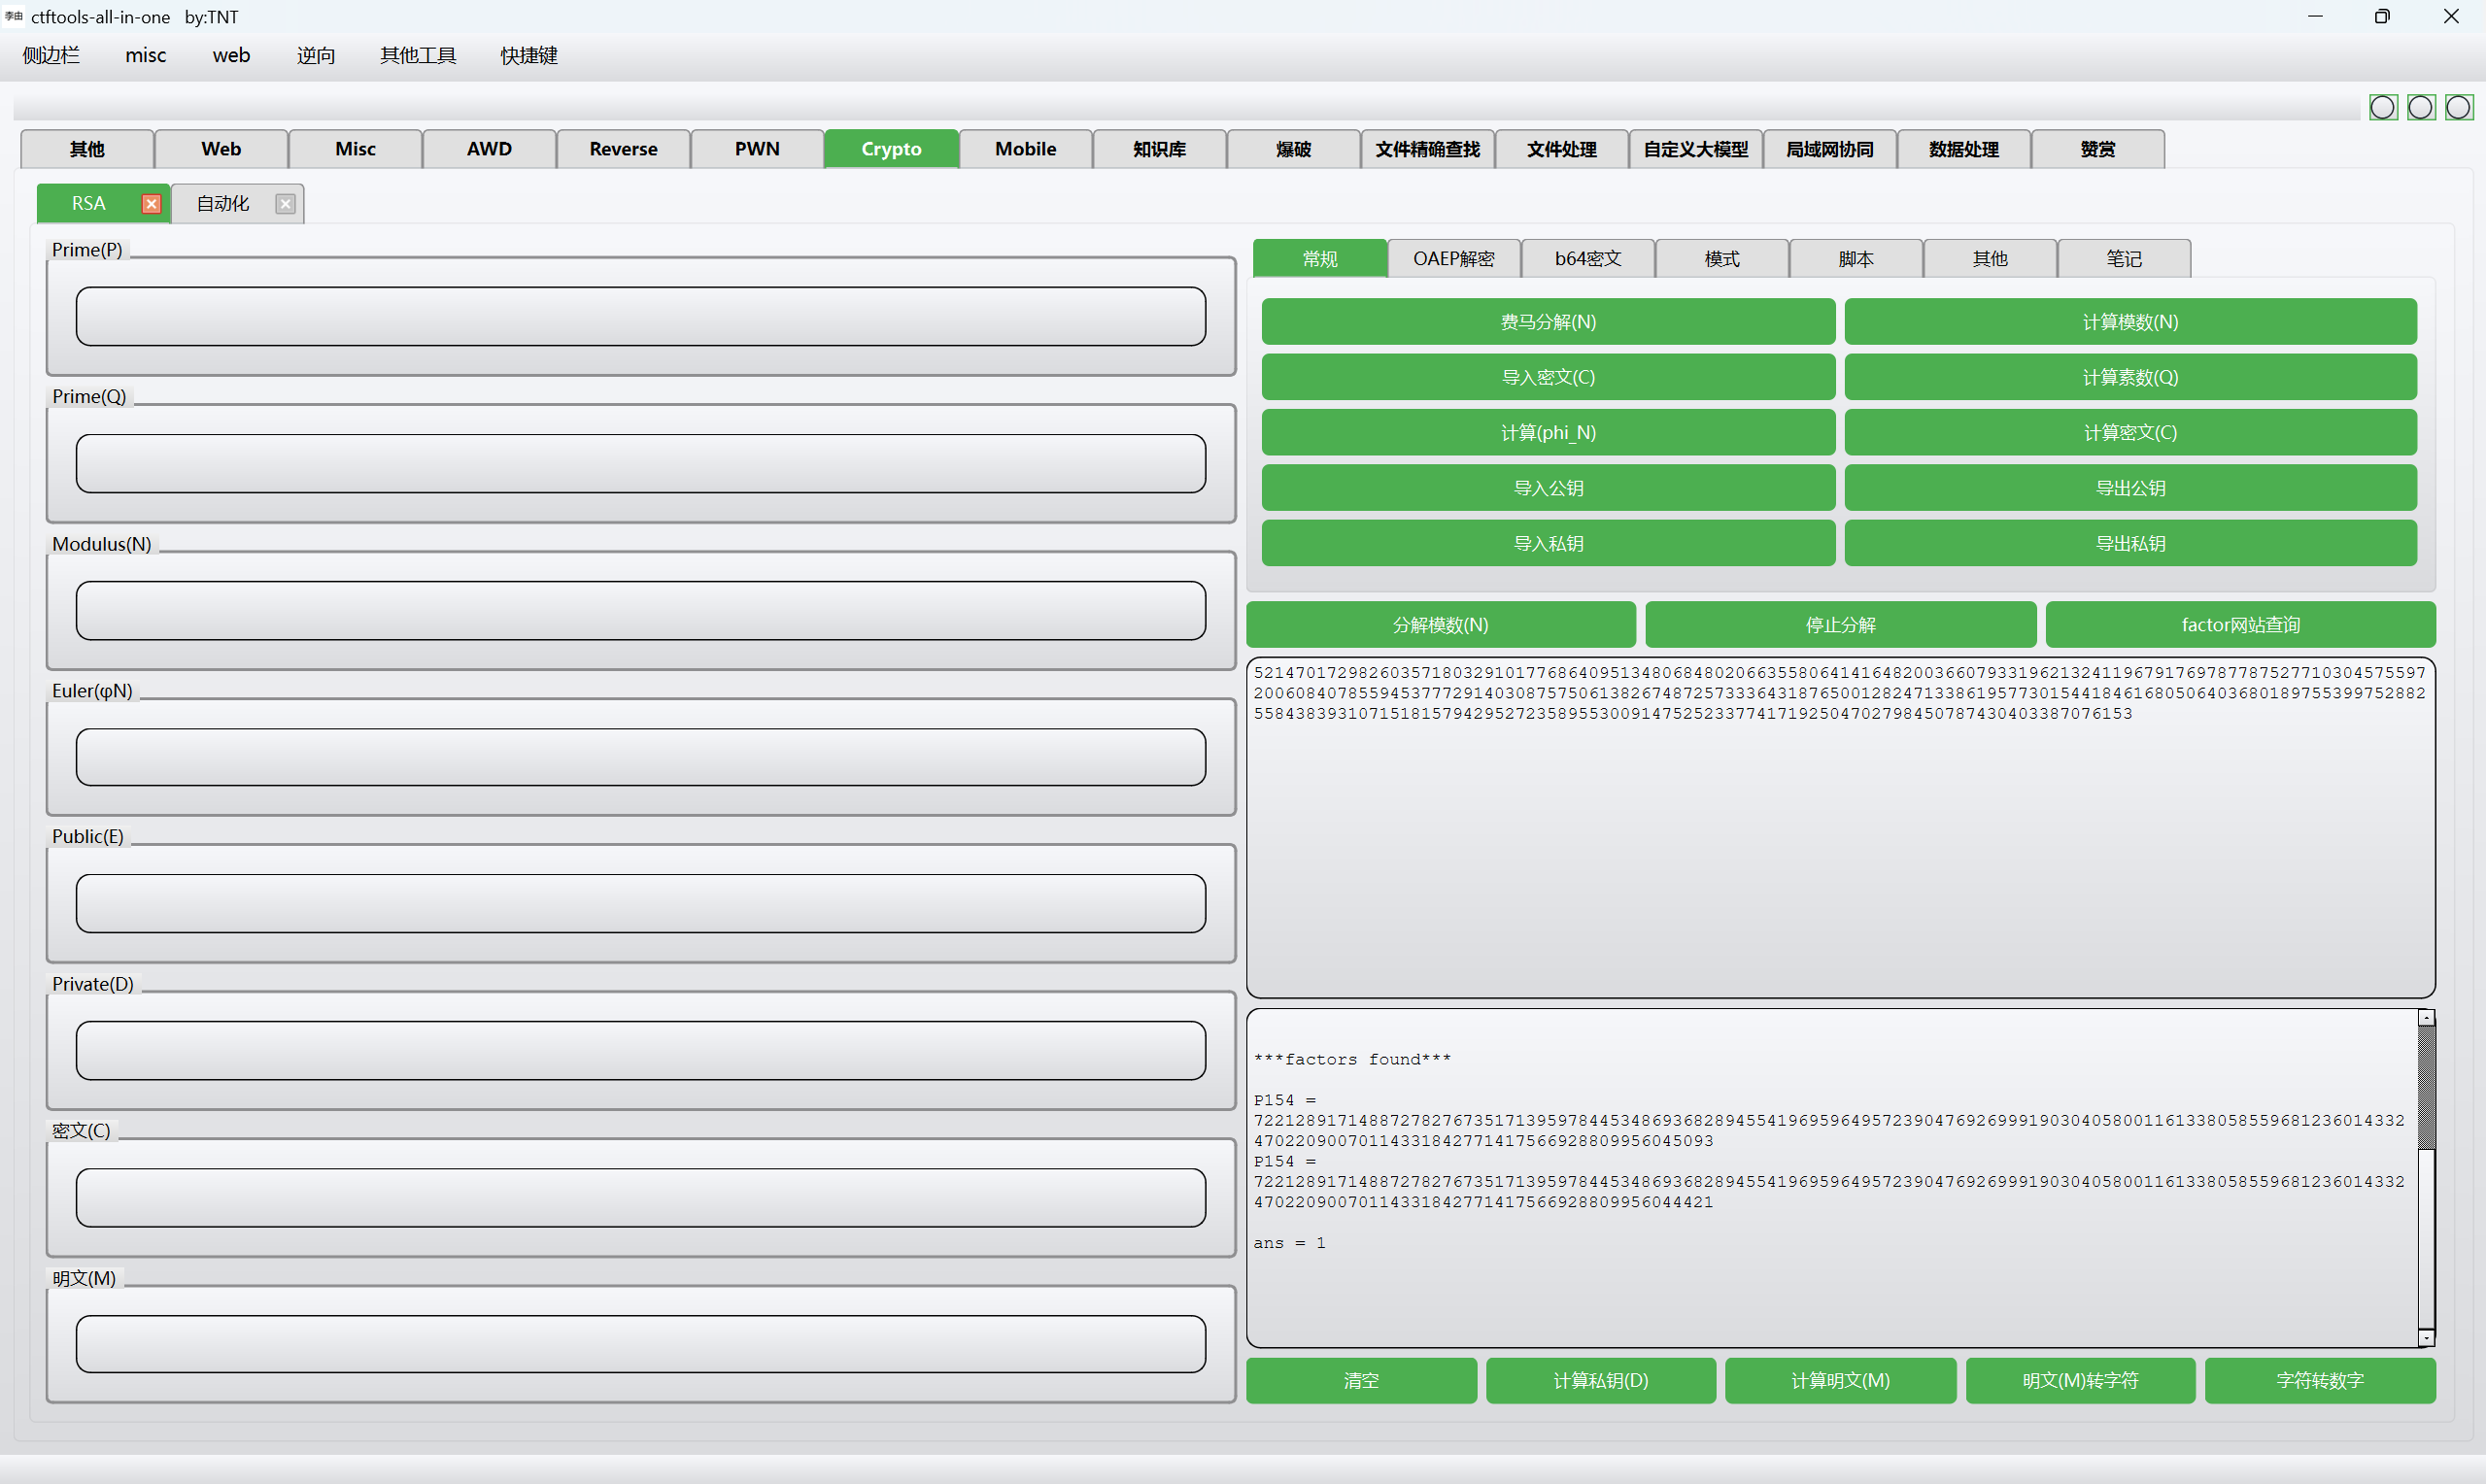Open factor网站查询 lookup

pos(2240,625)
